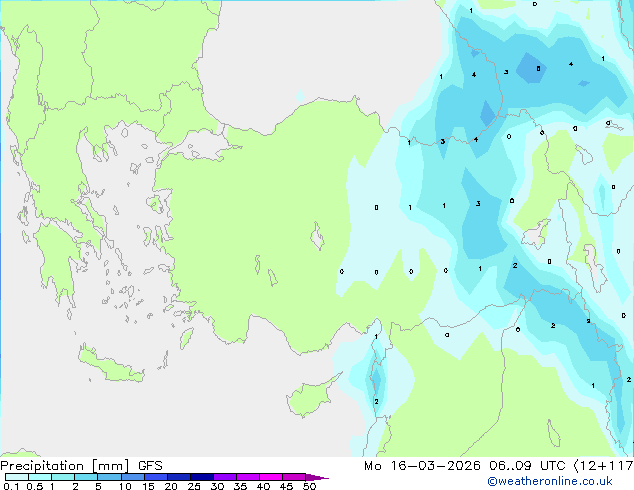Click the '10' legend scale label

click(125, 486)
